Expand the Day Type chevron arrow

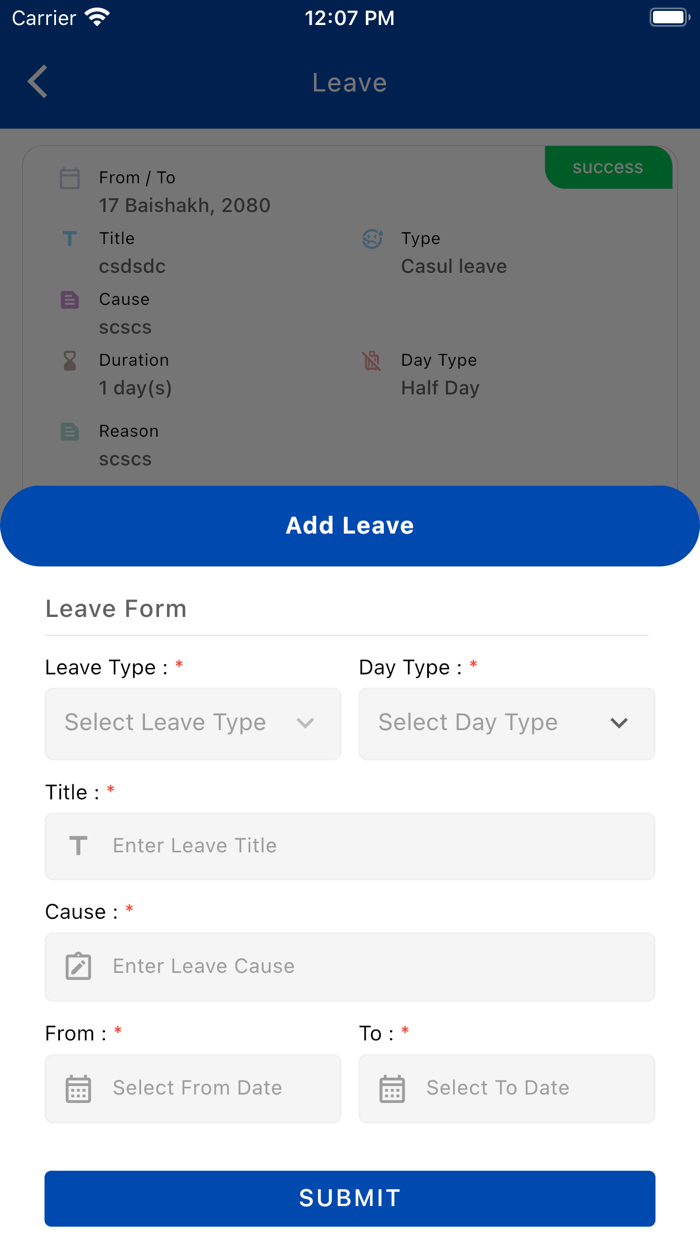(x=619, y=723)
